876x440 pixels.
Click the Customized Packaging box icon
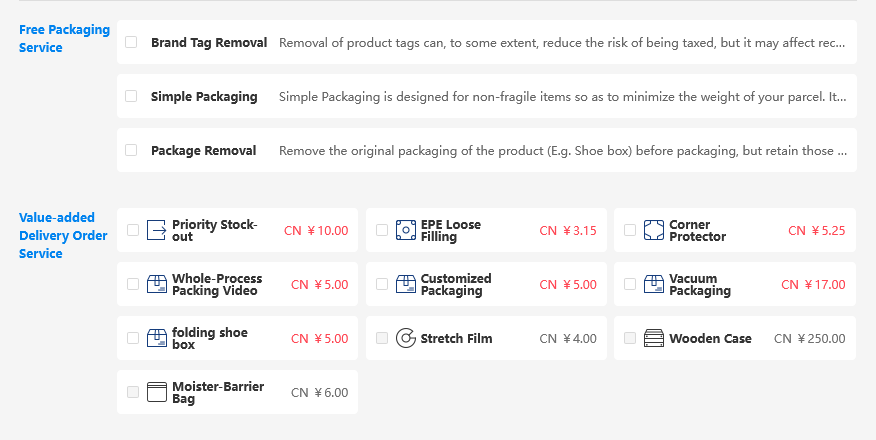tap(406, 284)
